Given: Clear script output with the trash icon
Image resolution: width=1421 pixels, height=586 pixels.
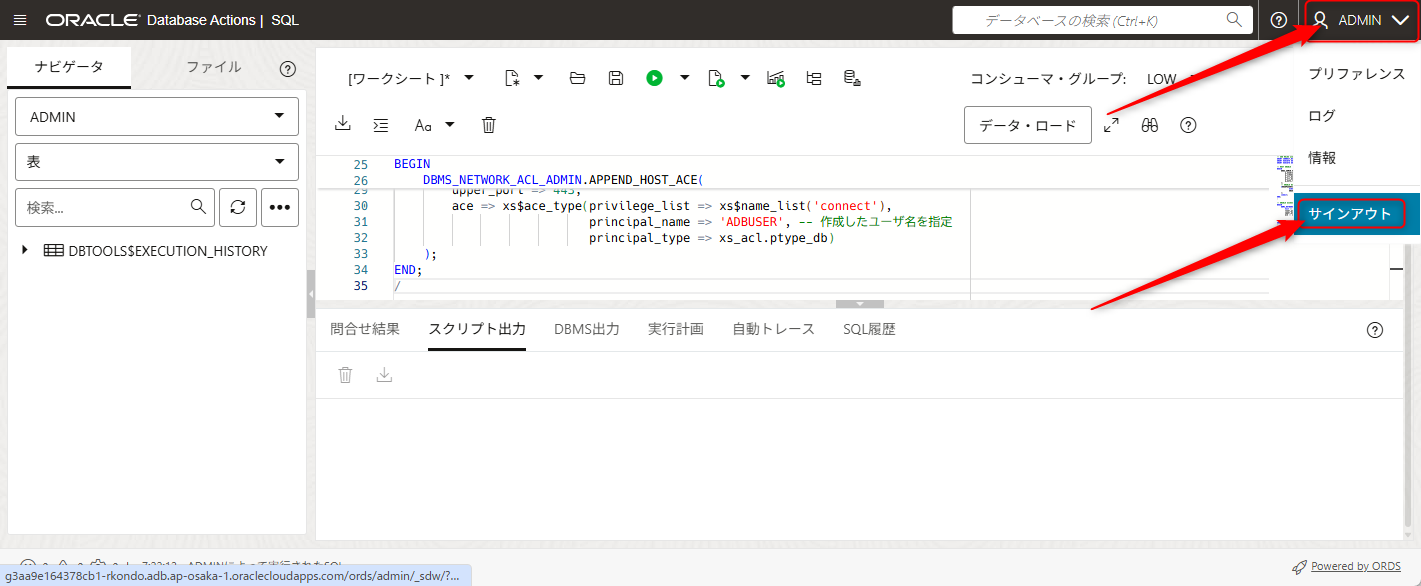Looking at the screenshot, I should pyautogui.click(x=345, y=375).
